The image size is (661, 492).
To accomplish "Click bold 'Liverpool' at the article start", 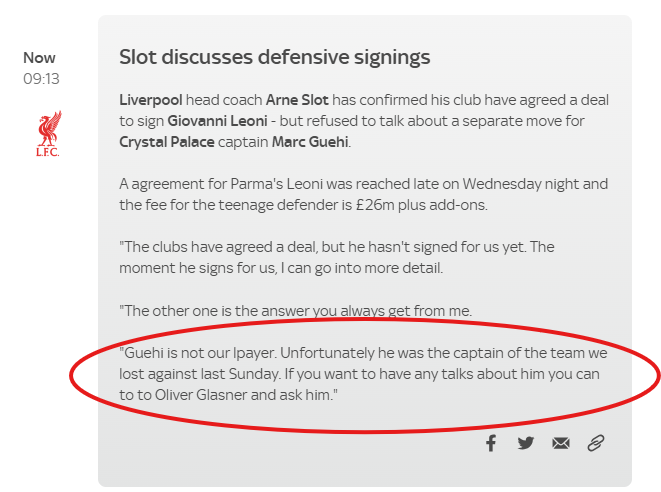I will (x=152, y=101).
